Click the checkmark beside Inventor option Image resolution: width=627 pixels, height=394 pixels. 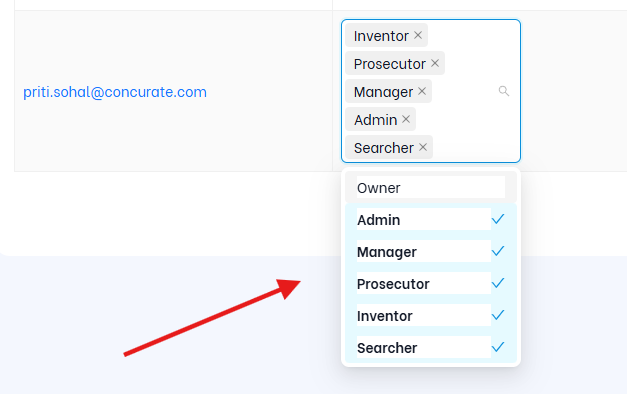[498, 315]
